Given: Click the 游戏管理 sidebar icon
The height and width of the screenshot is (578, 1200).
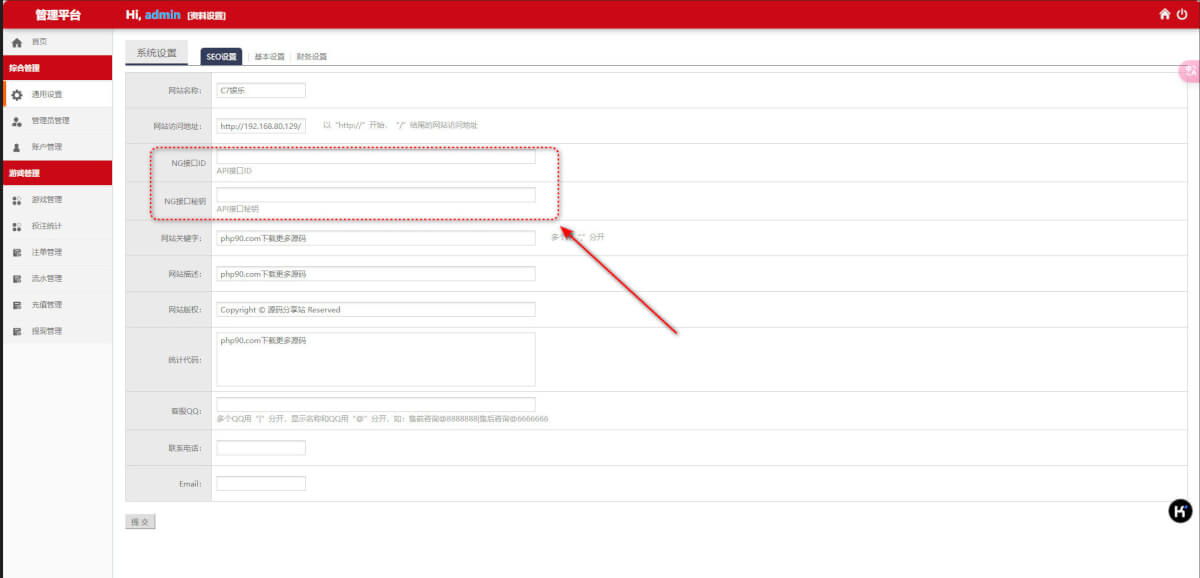Looking at the screenshot, I should pyautogui.click(x=17, y=200).
